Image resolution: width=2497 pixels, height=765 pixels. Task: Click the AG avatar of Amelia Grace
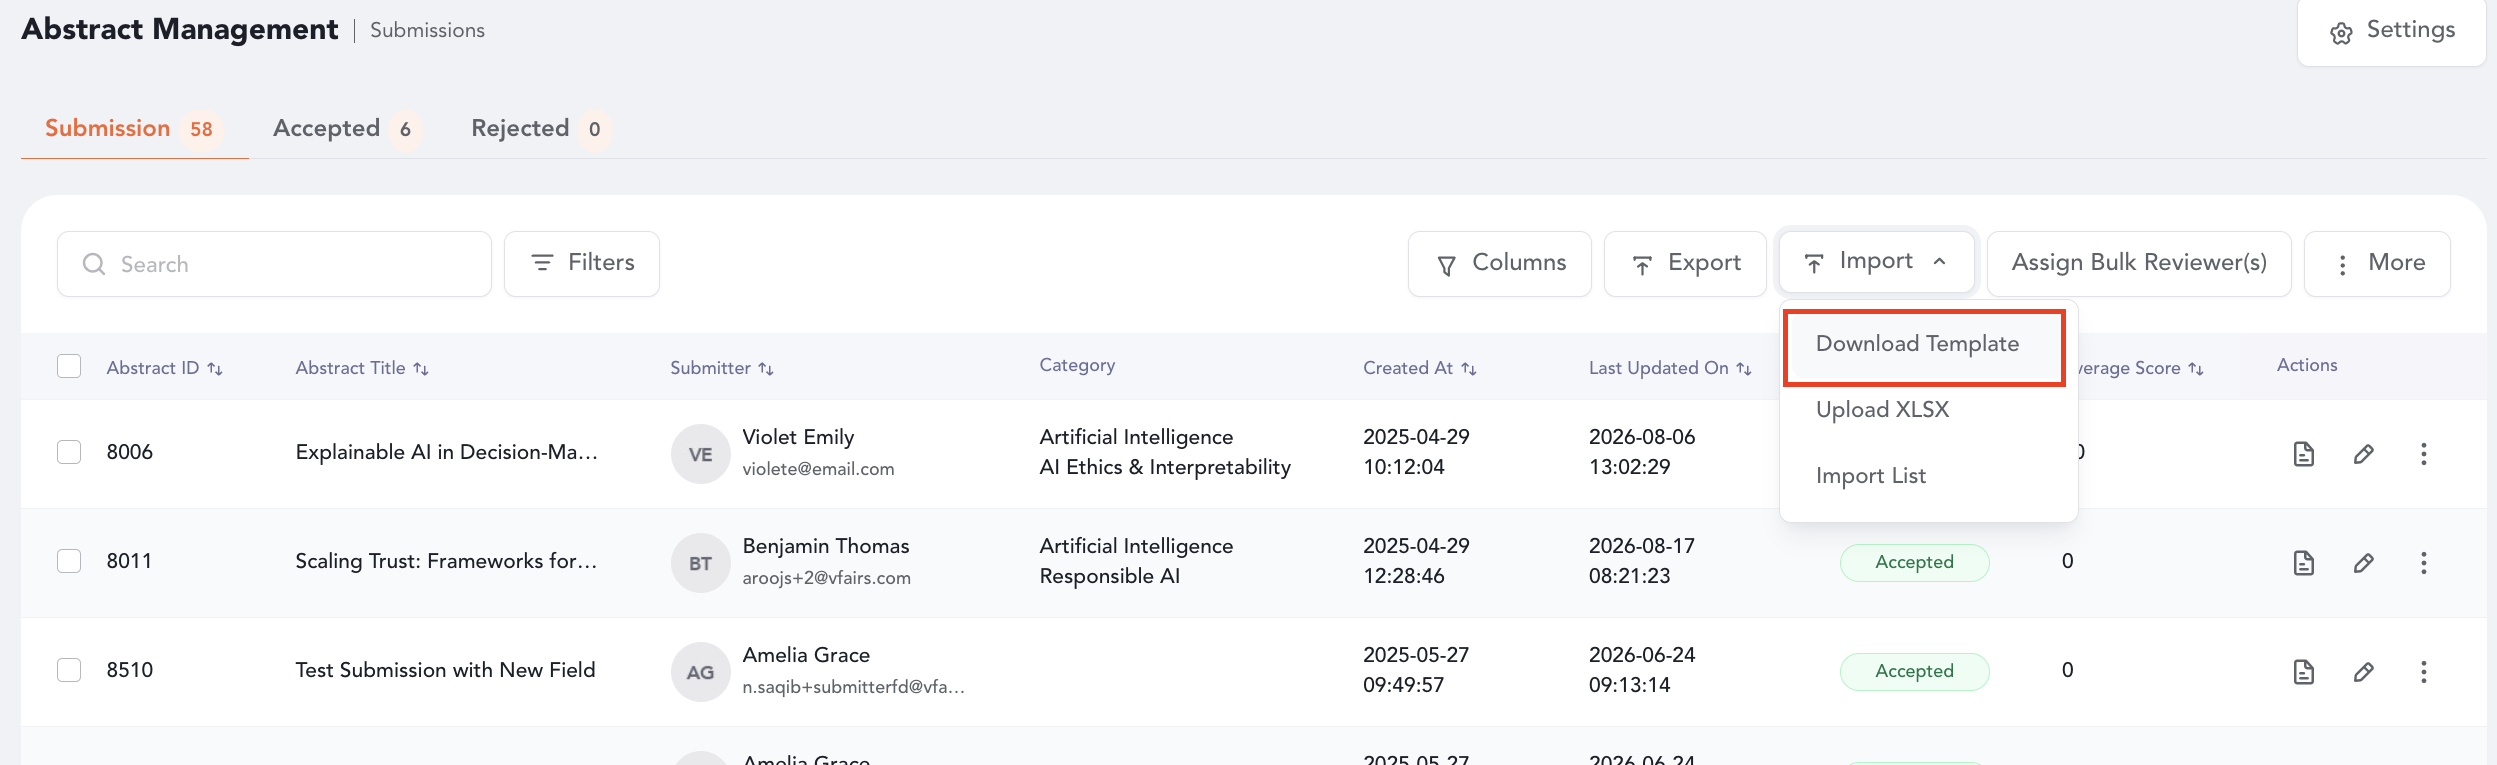pos(701,672)
